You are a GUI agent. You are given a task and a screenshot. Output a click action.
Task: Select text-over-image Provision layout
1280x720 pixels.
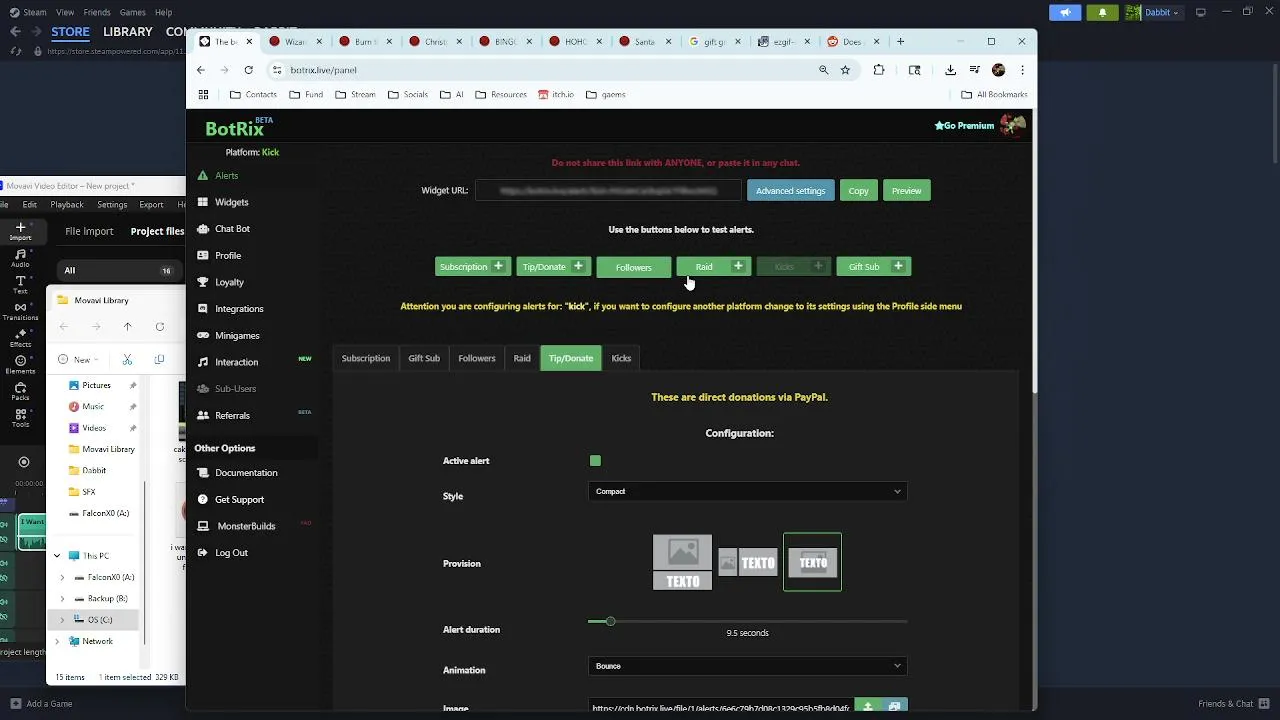coord(812,562)
